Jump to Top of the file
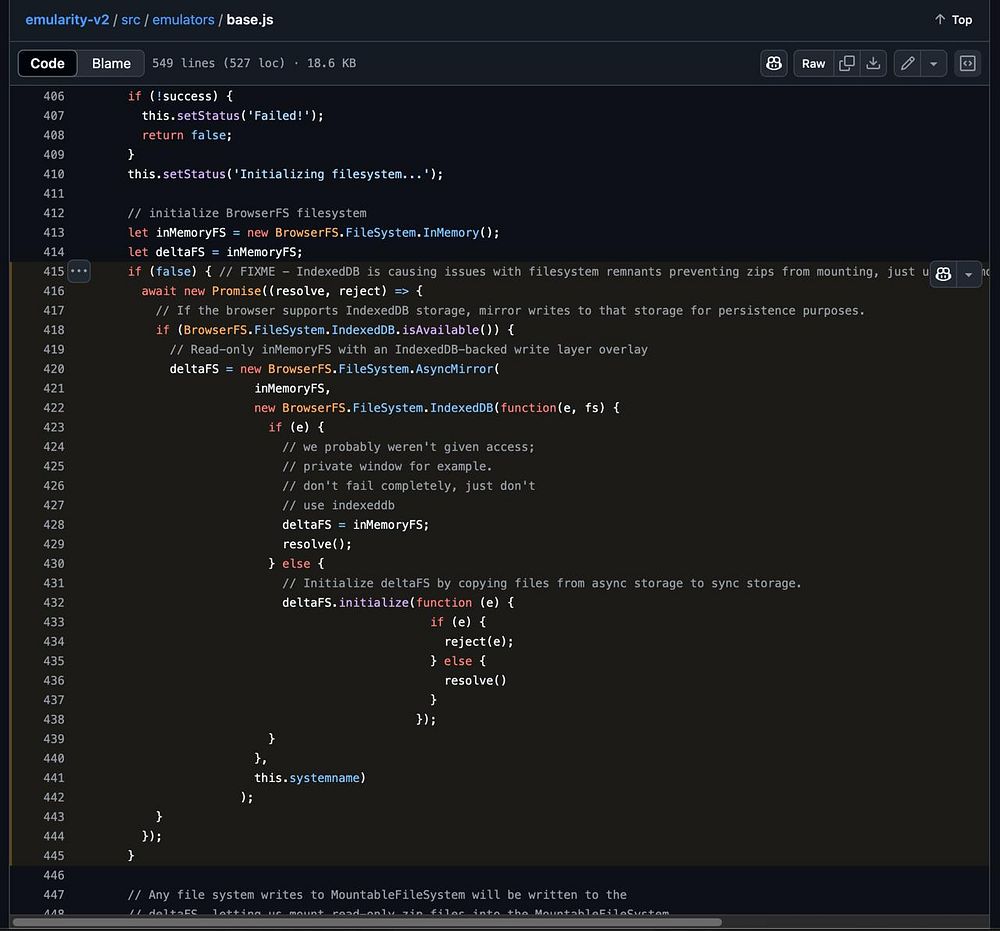 click(x=953, y=19)
